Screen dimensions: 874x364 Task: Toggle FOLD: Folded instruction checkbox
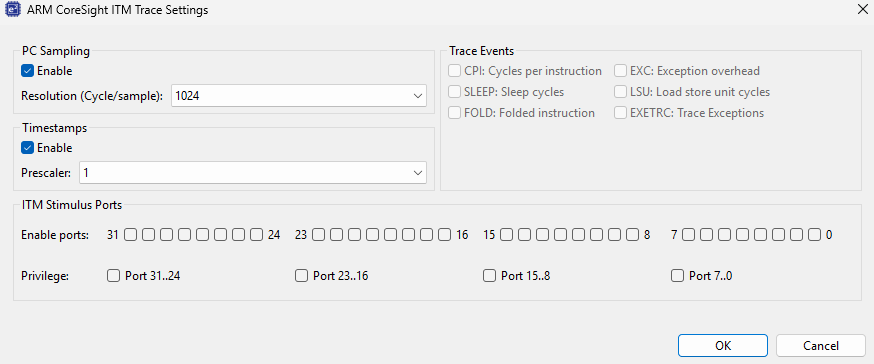click(x=455, y=113)
